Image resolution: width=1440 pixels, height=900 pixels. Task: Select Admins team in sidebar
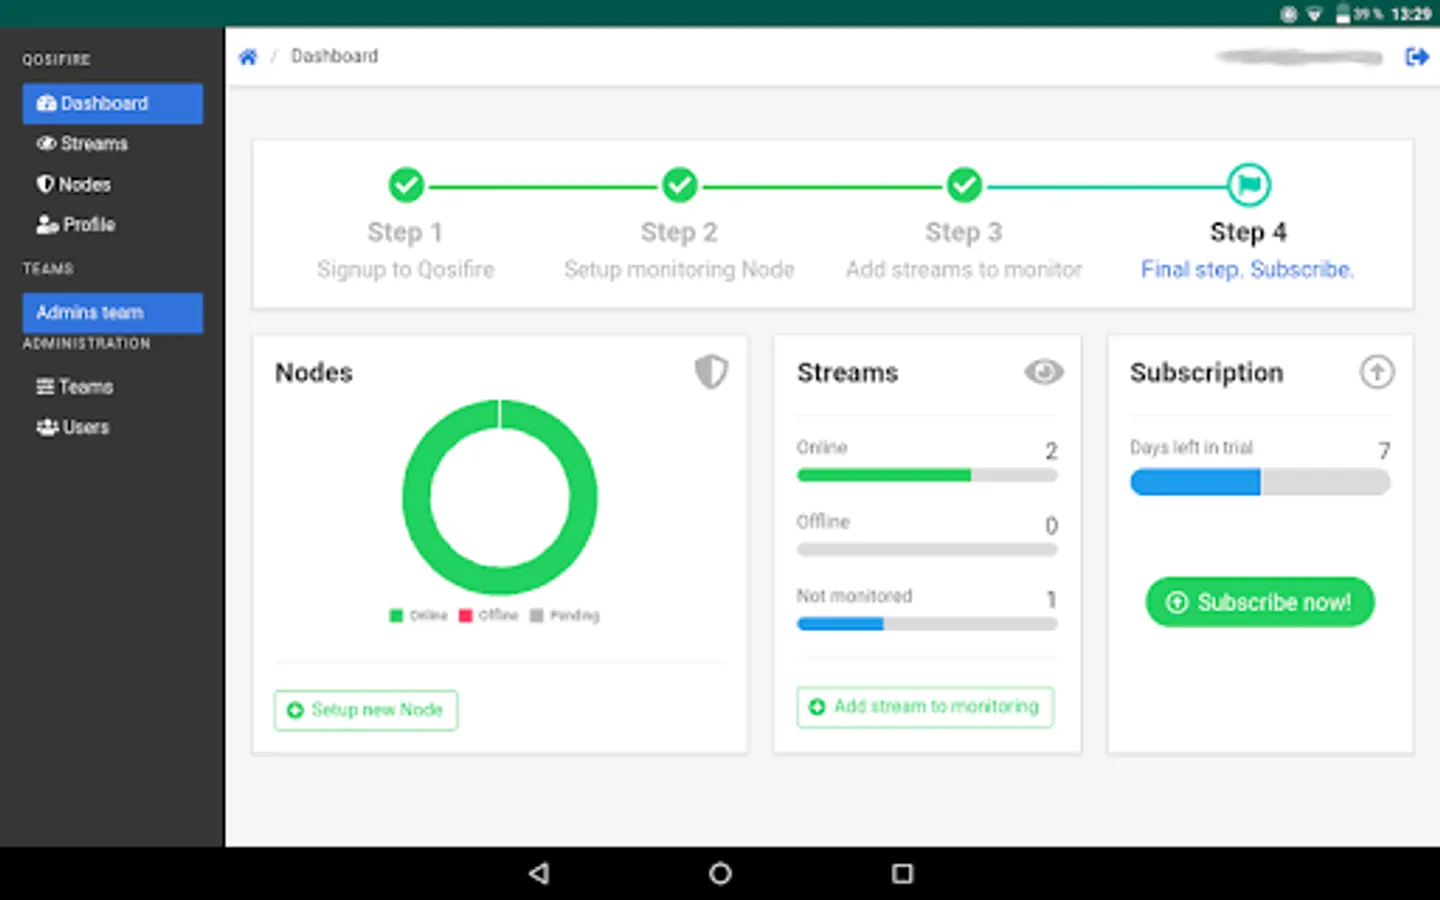113,312
